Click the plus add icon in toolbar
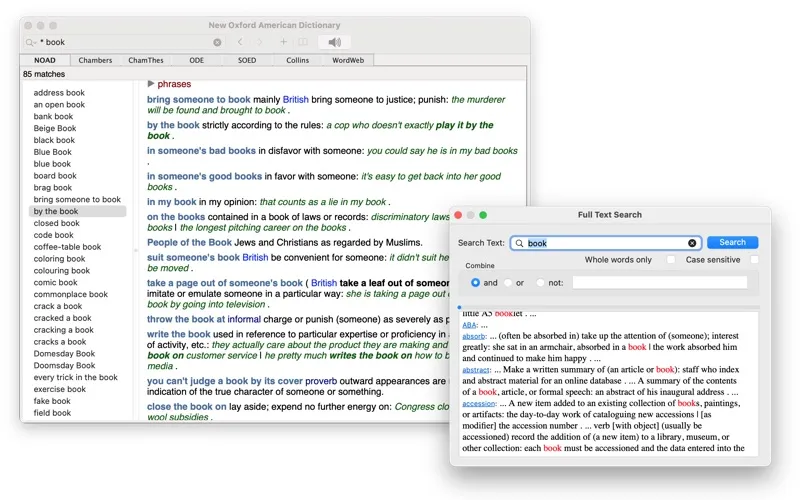 point(284,42)
